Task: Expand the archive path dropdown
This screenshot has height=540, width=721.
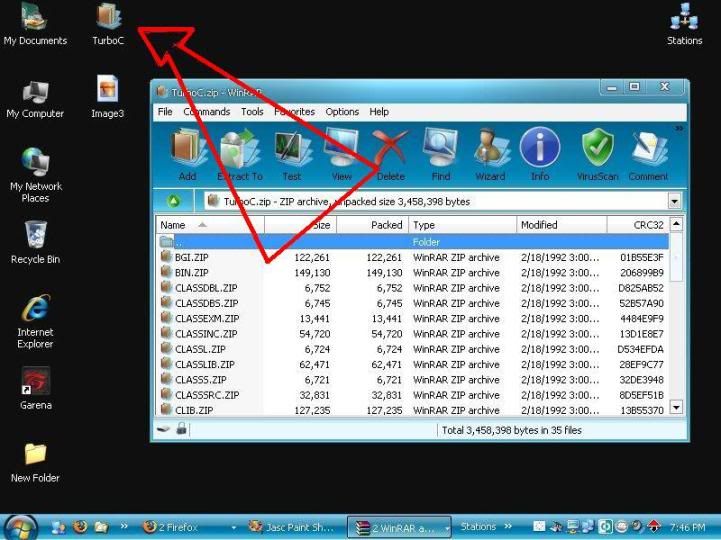Action: [675, 201]
